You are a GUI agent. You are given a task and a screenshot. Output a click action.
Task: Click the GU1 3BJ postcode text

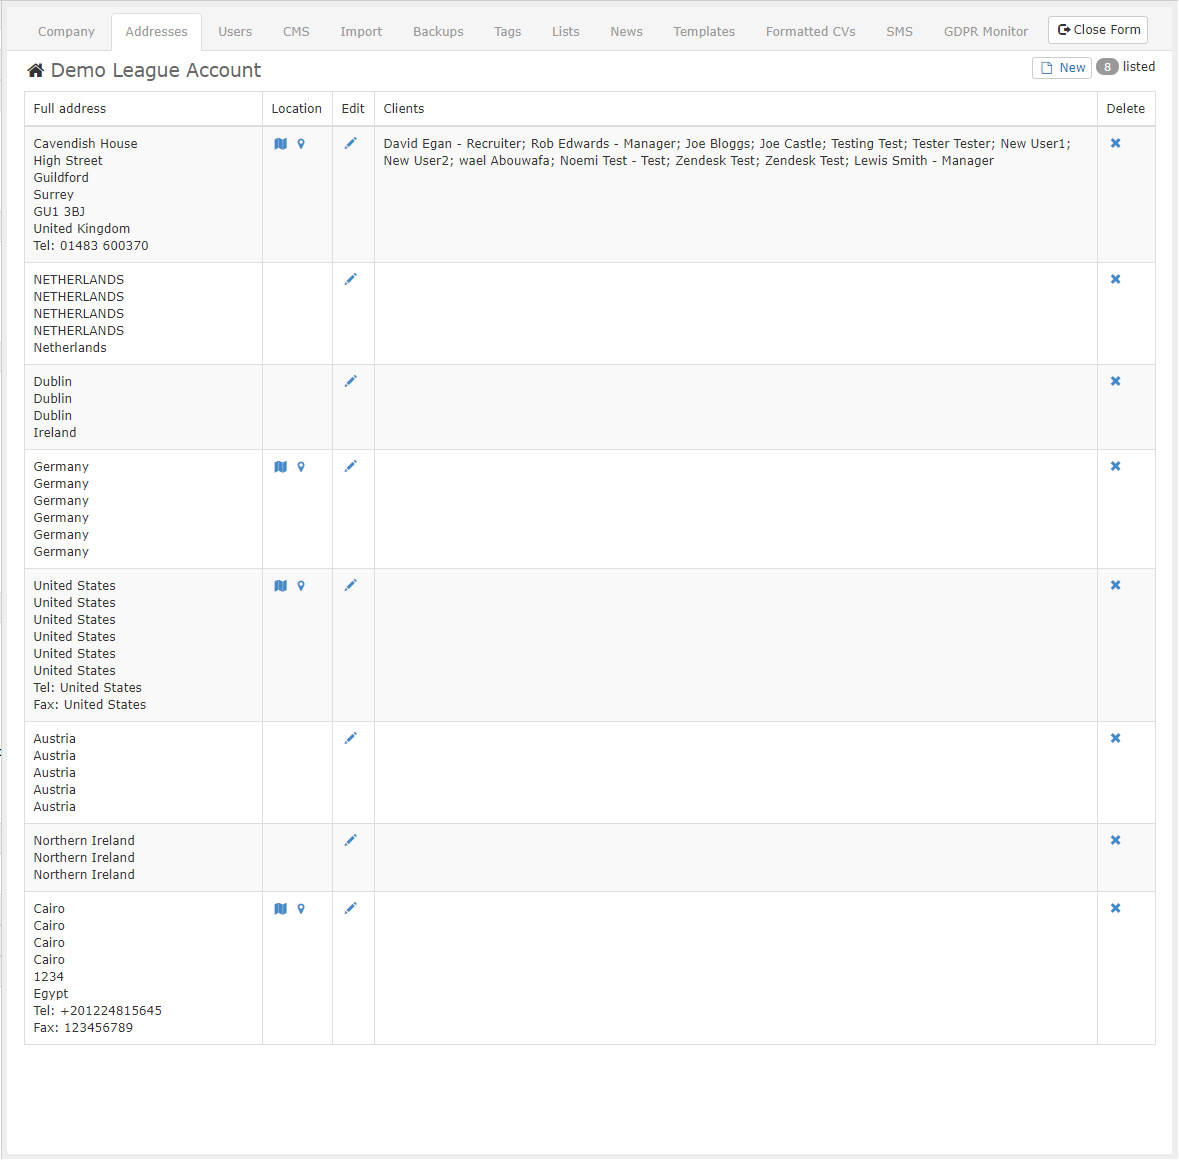tap(59, 212)
